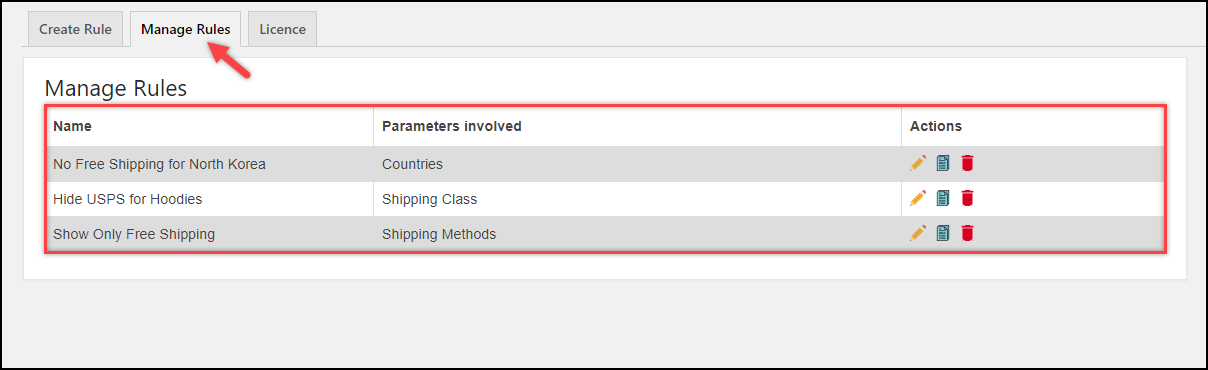
Task: Open the Licence tab
Action: [282, 29]
